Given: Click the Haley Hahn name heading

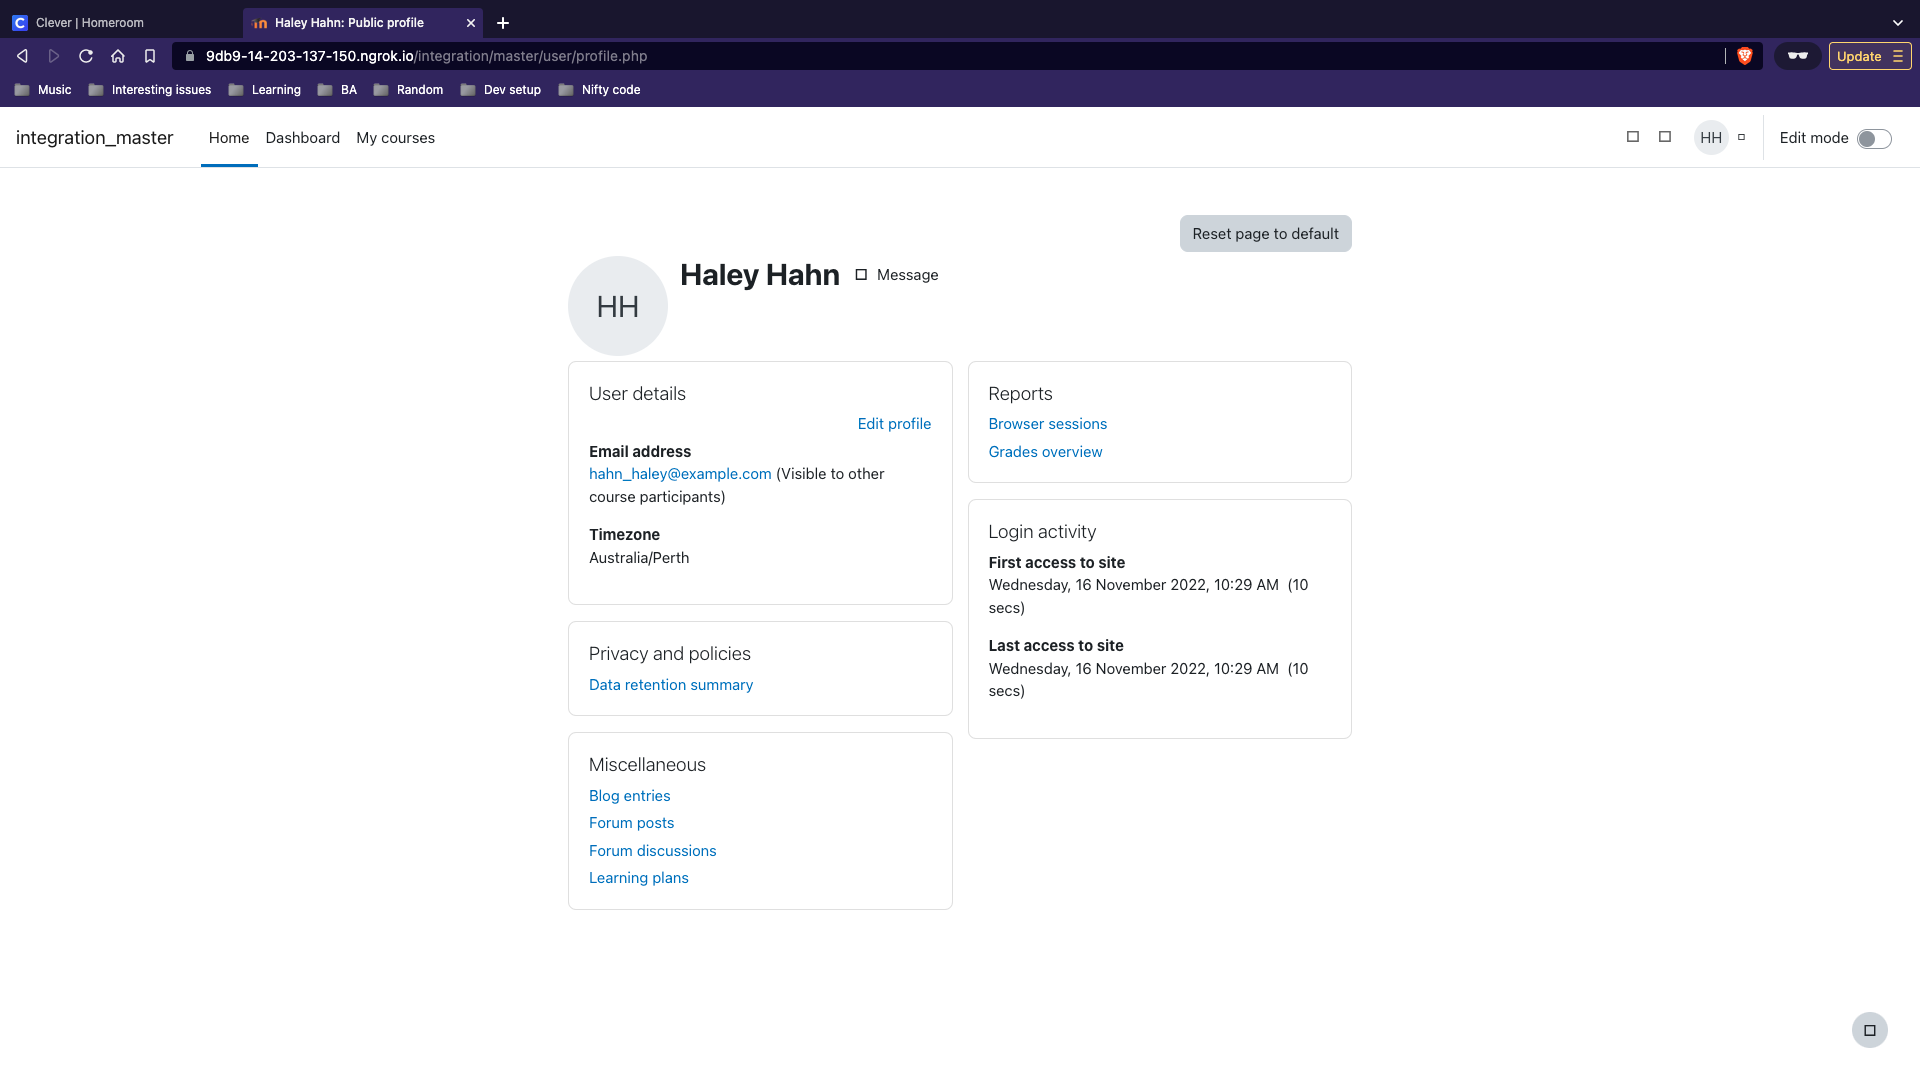Looking at the screenshot, I should [760, 275].
